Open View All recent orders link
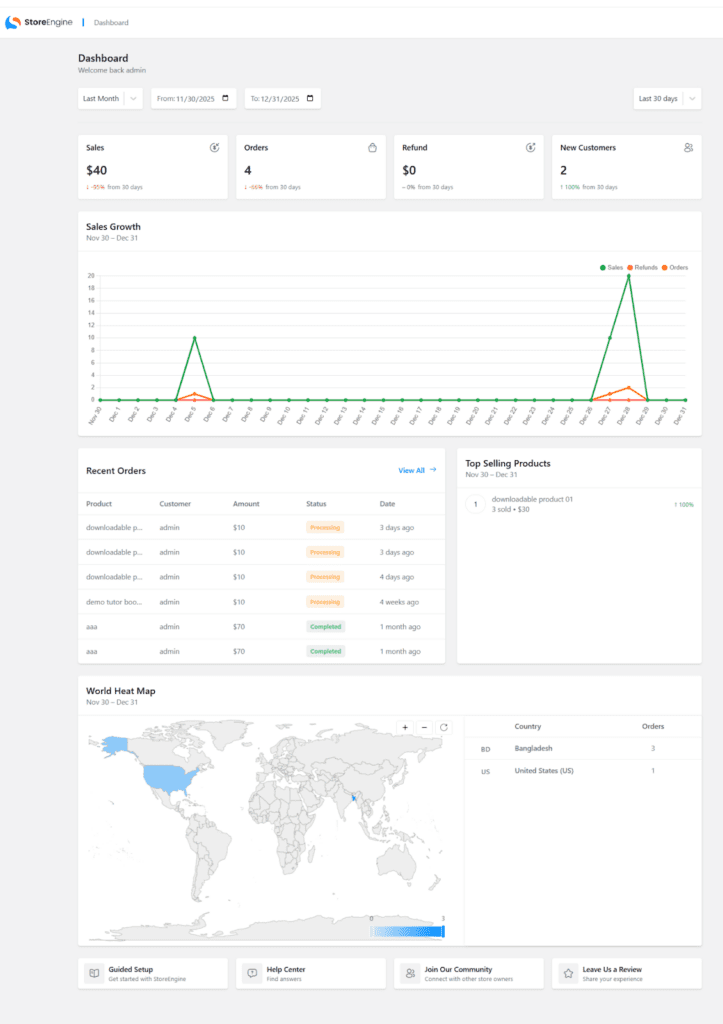Screen dimensions: 723x1024 (417, 470)
